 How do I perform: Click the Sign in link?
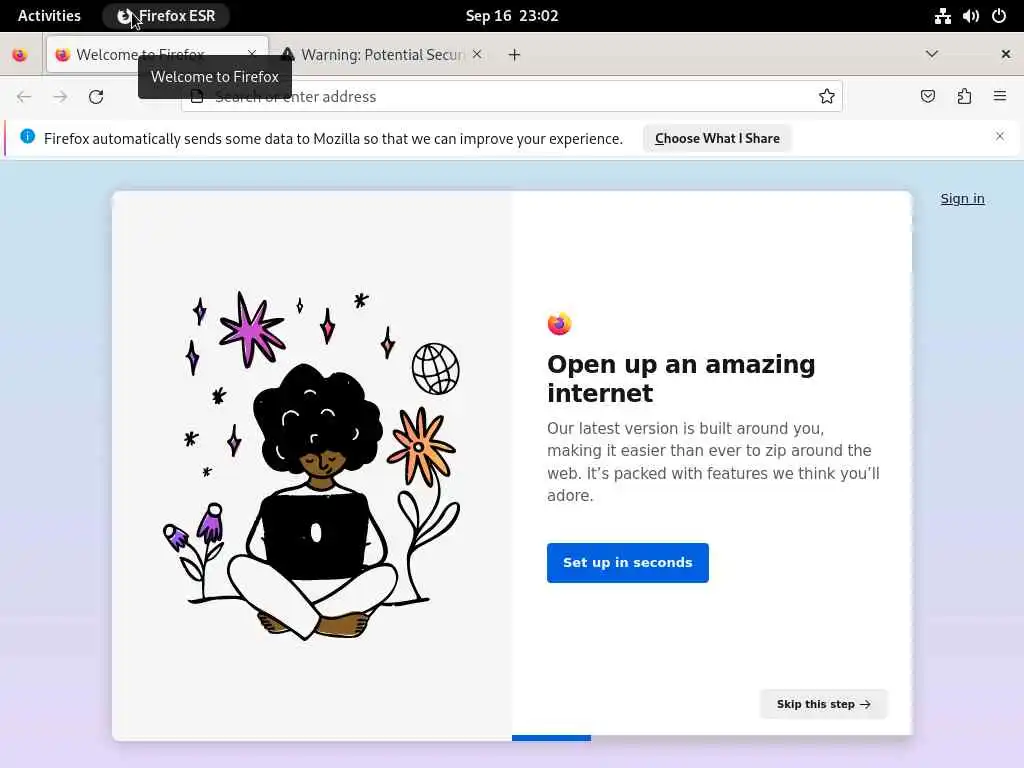962,199
